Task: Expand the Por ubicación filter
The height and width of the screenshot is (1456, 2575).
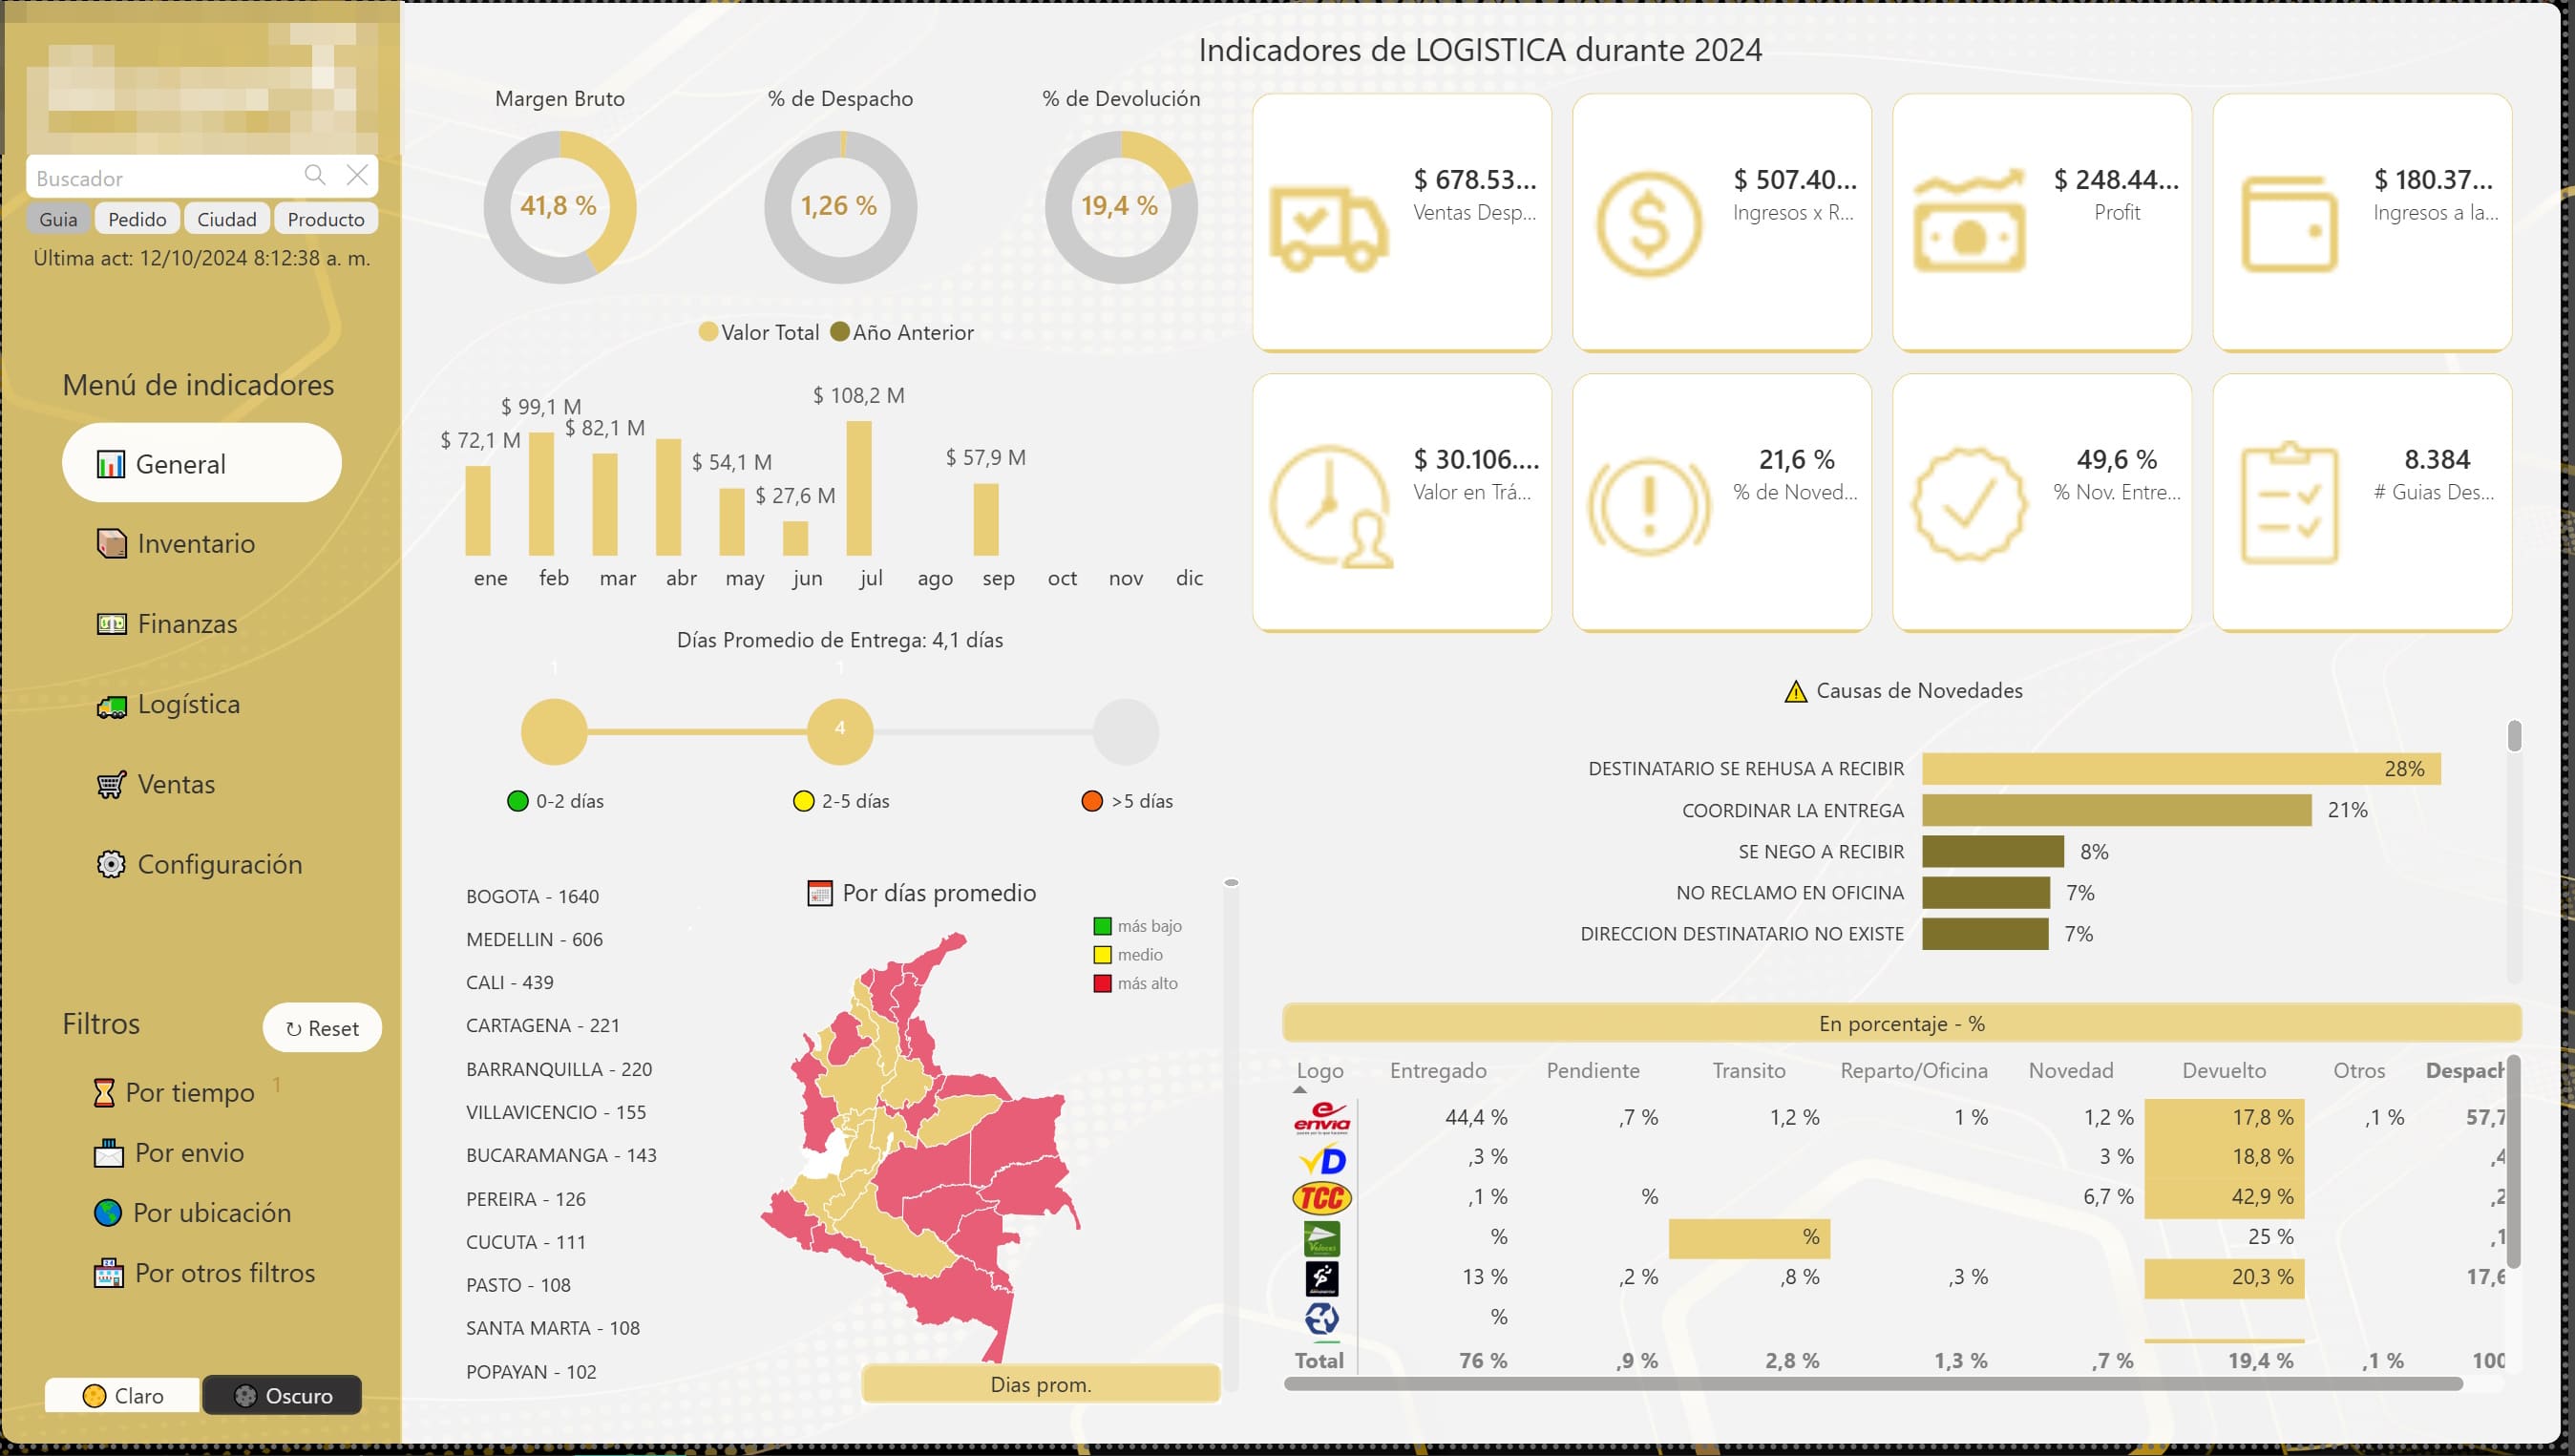Action: tap(192, 1212)
